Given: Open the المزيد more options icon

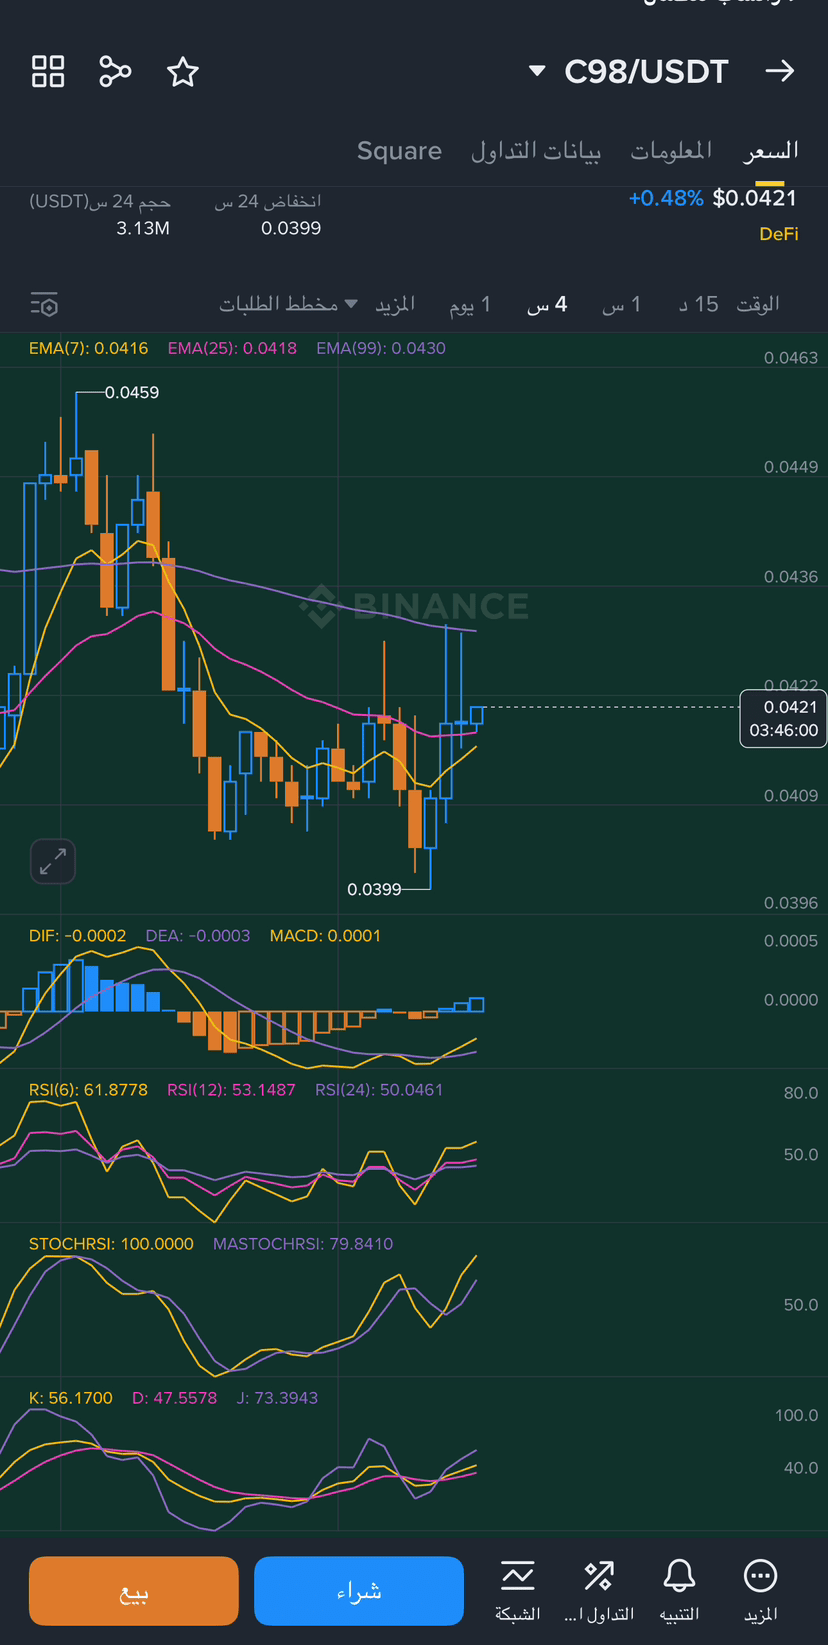Looking at the screenshot, I should pyautogui.click(x=761, y=1590).
